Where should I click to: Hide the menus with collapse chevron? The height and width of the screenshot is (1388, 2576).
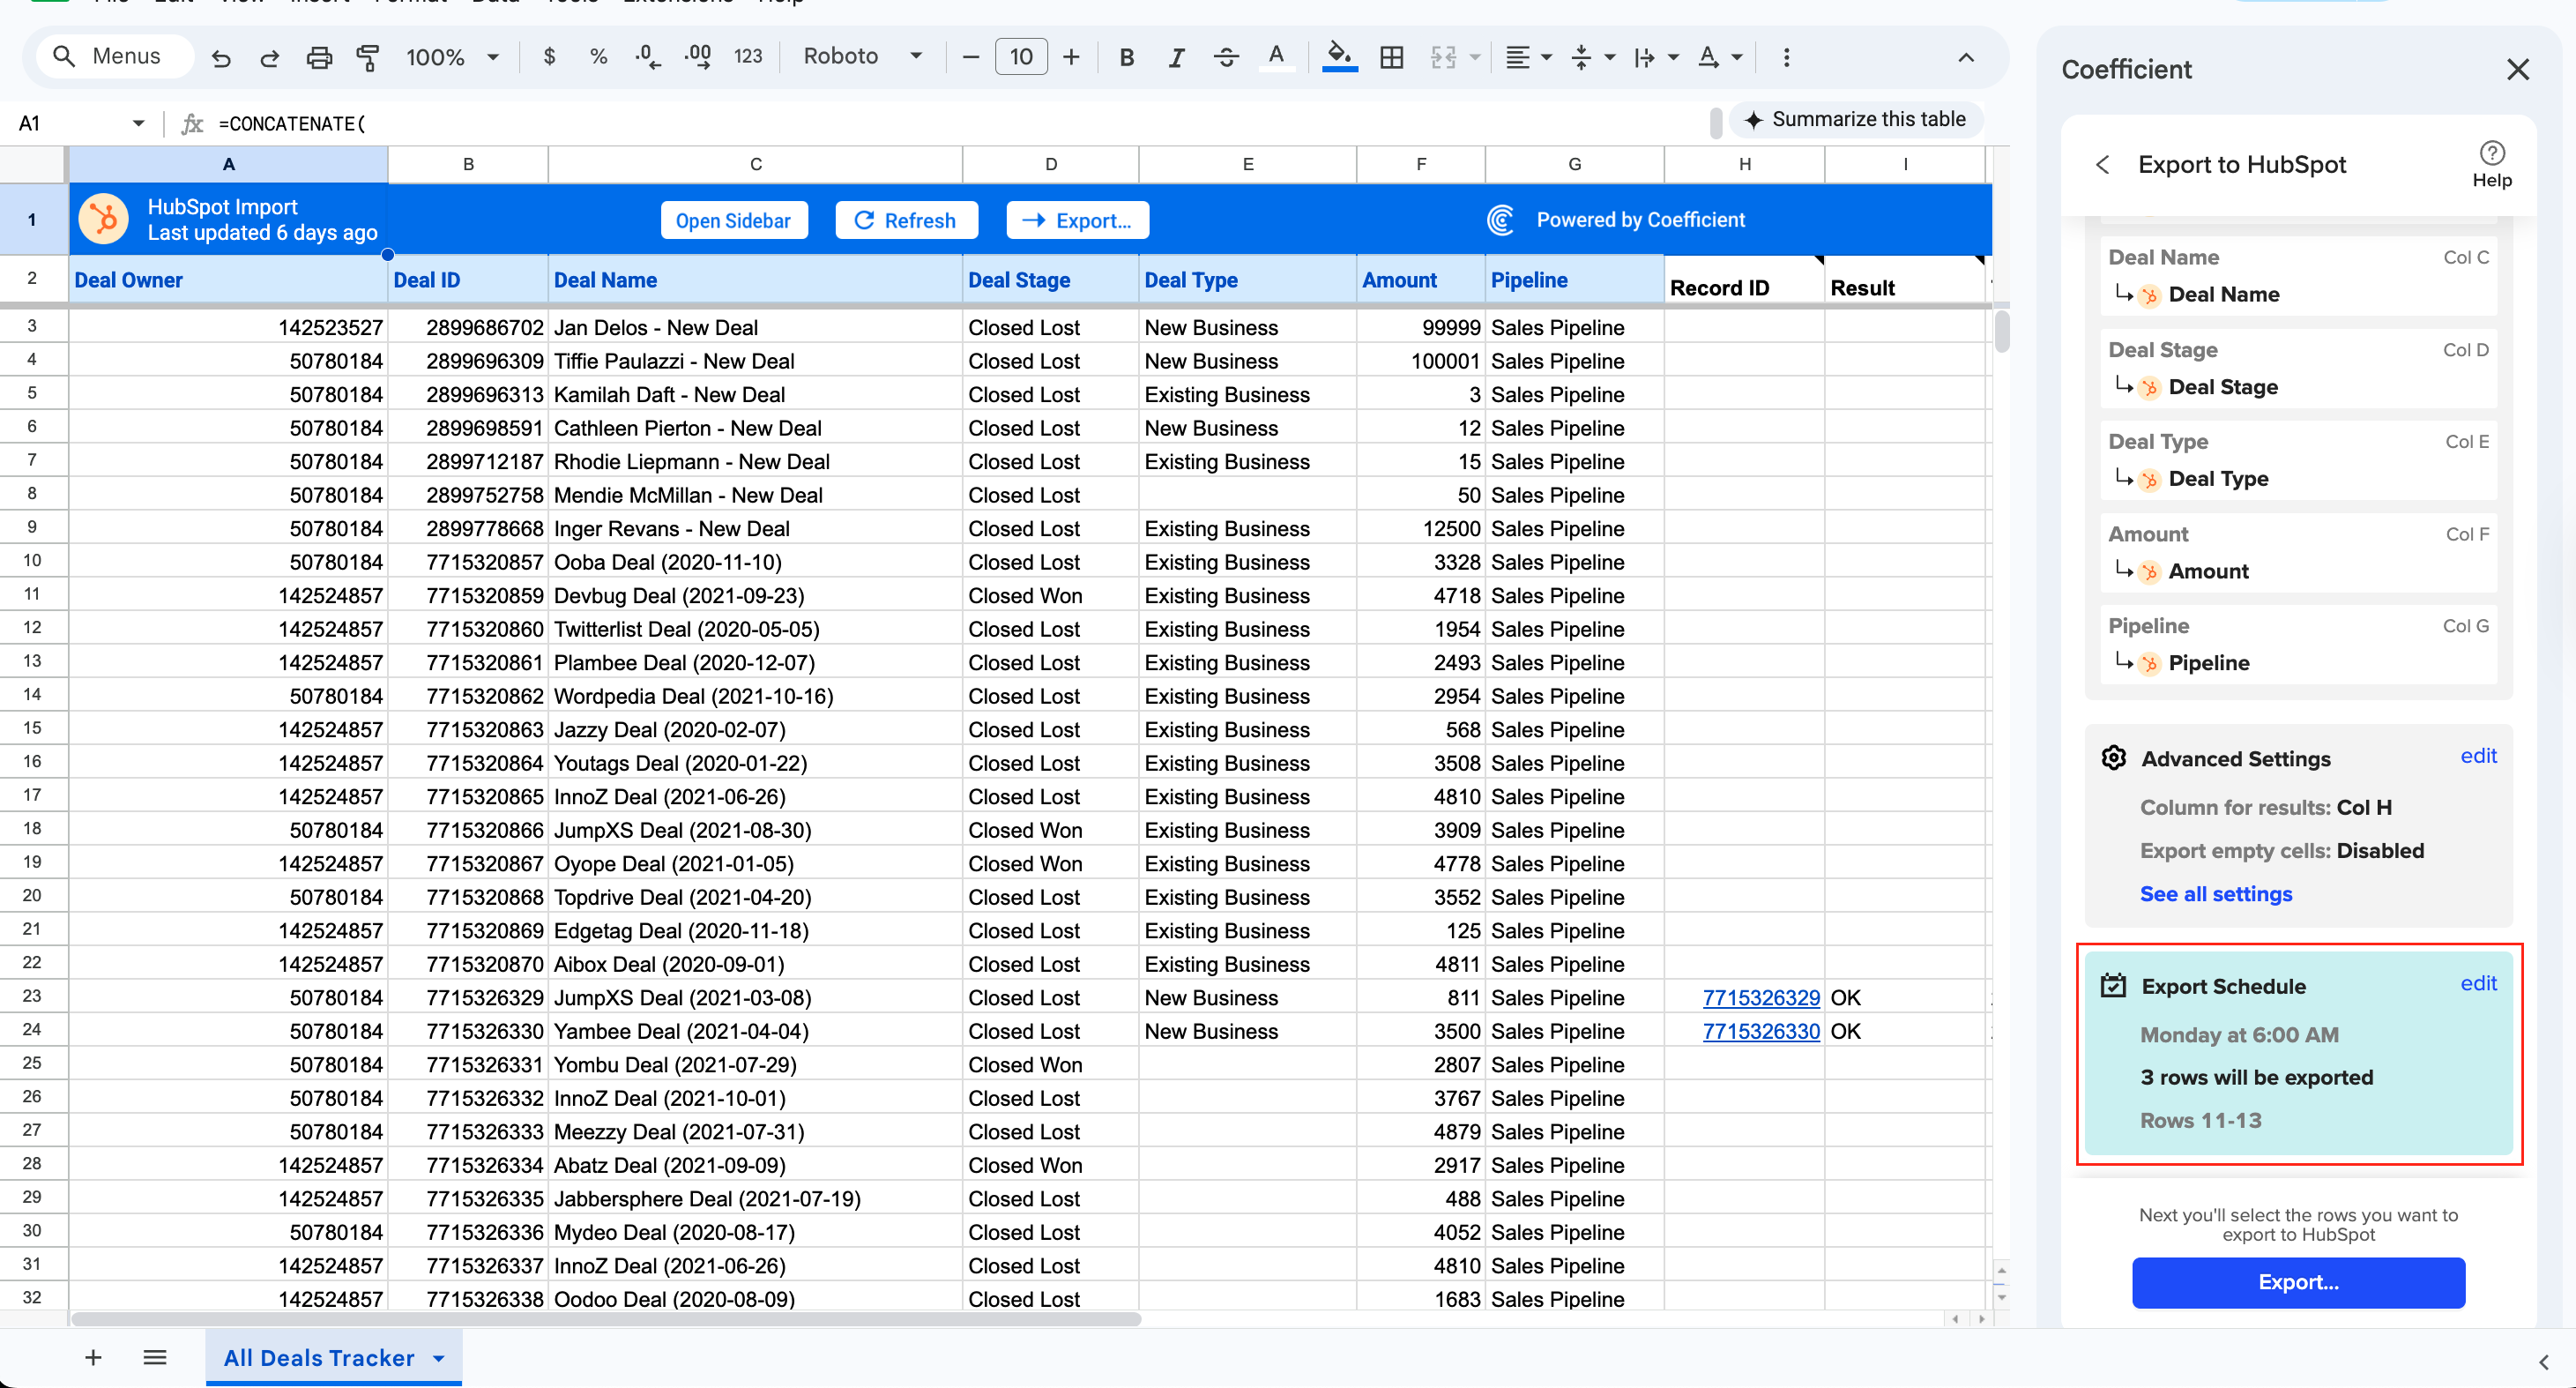point(1965,57)
